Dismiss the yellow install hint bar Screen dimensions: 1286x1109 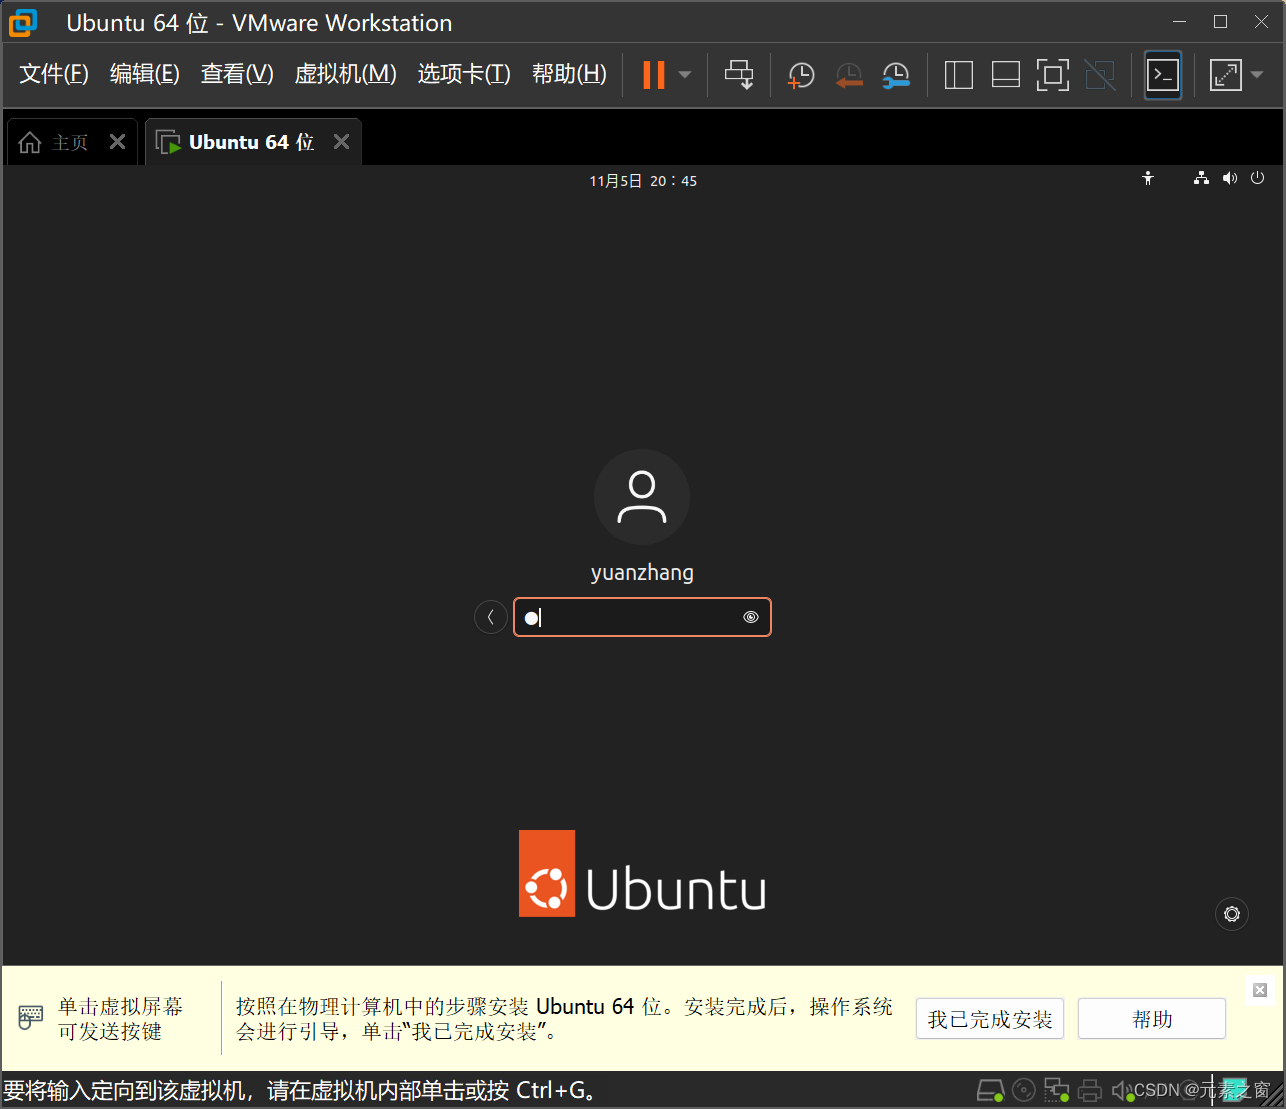1260,990
